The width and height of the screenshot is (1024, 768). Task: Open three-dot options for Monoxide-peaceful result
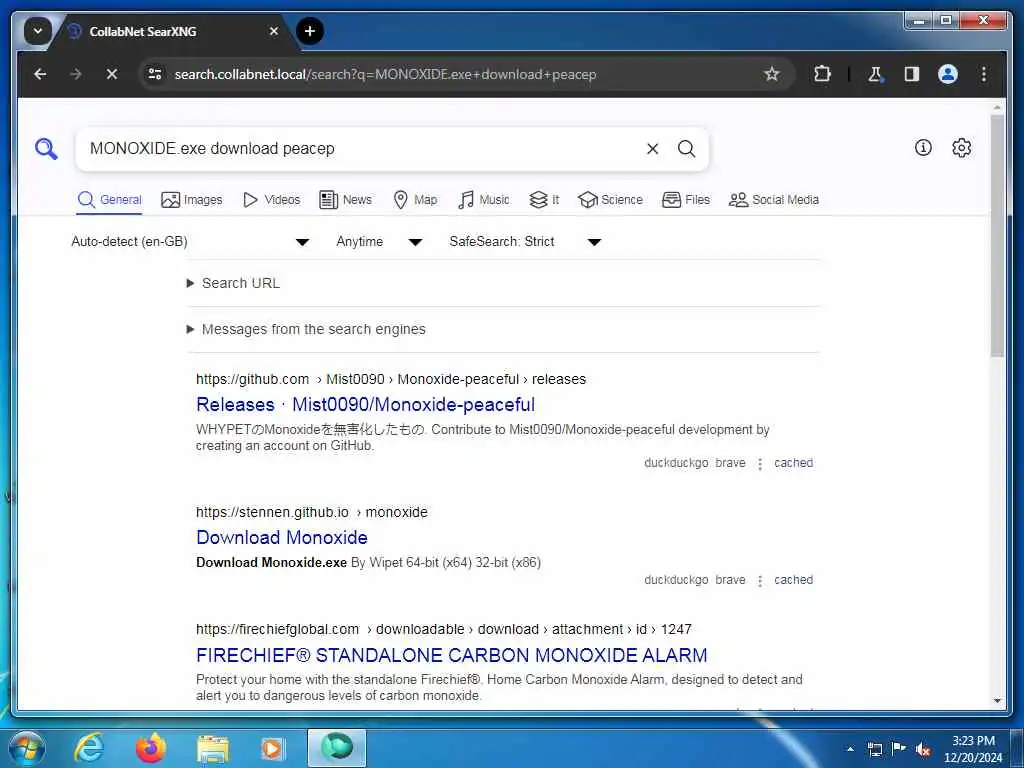coord(760,464)
